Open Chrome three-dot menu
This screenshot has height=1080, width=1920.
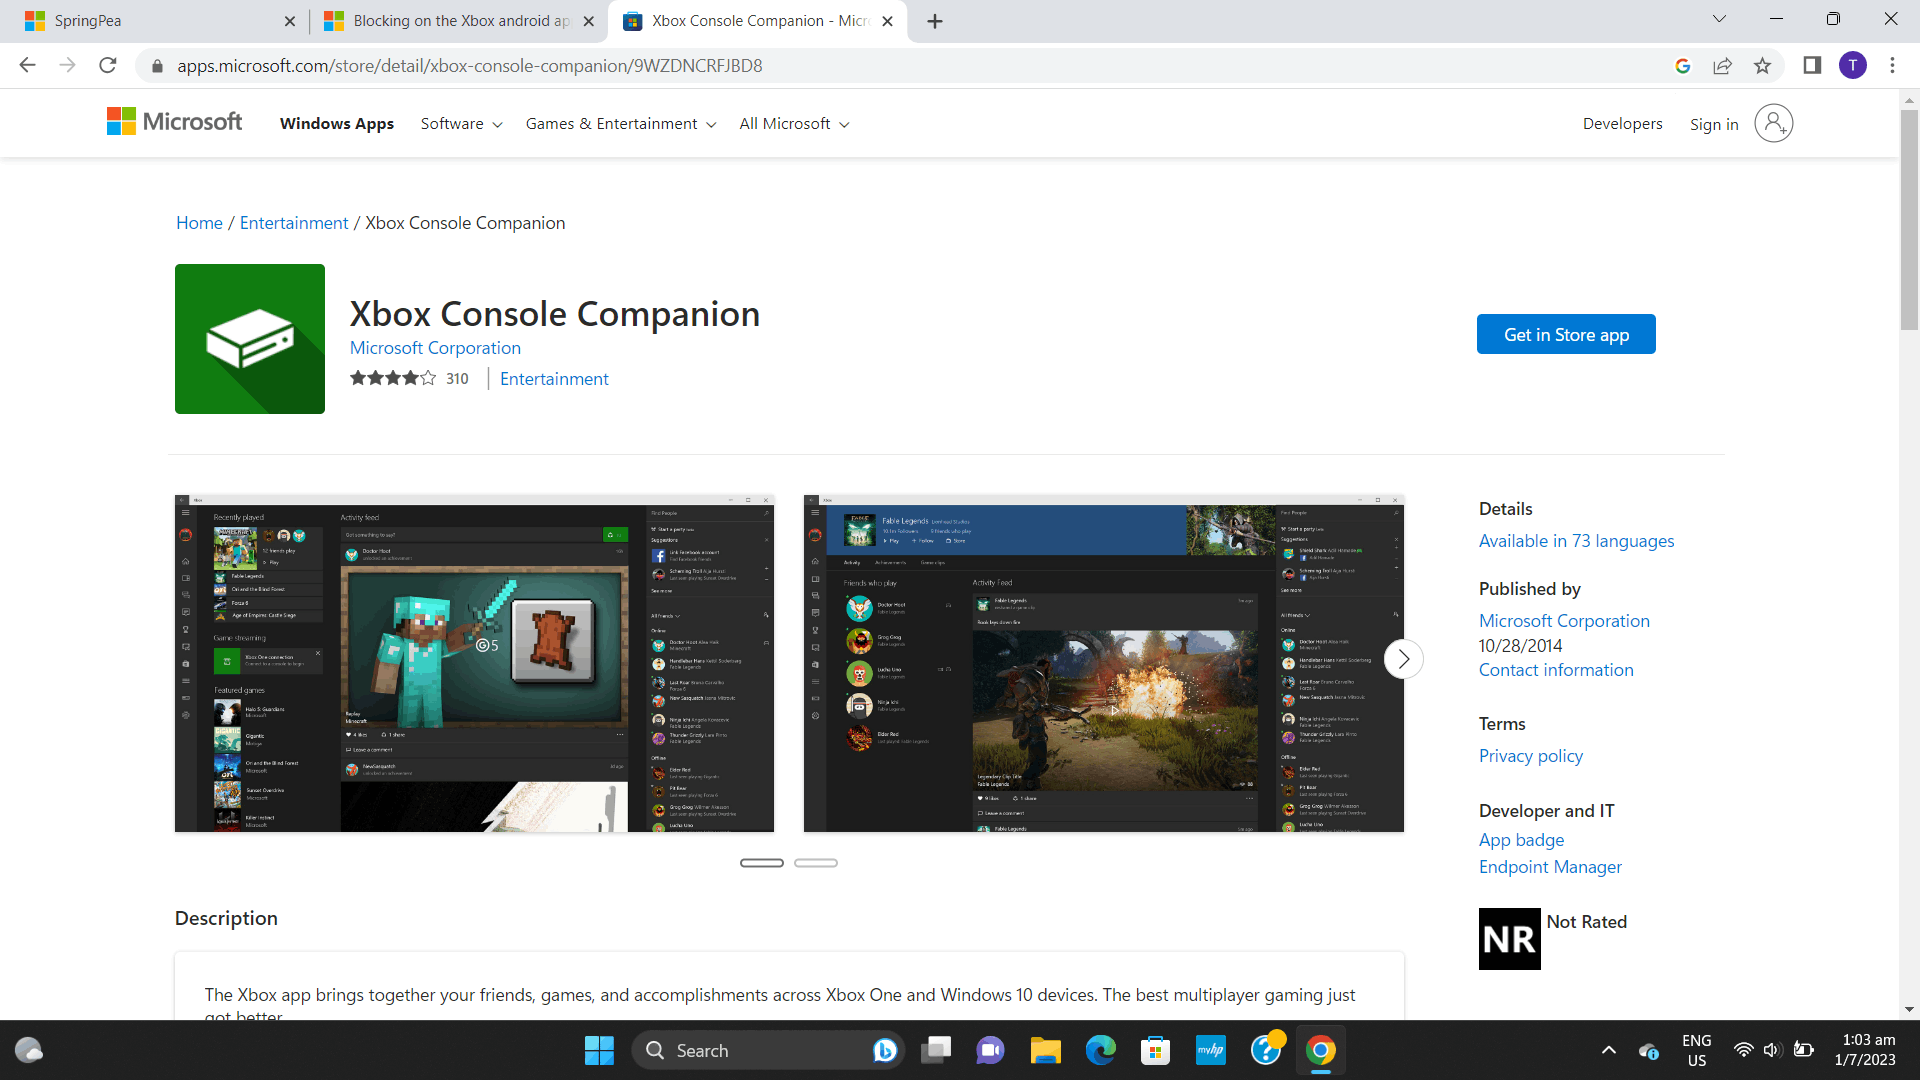[1892, 65]
